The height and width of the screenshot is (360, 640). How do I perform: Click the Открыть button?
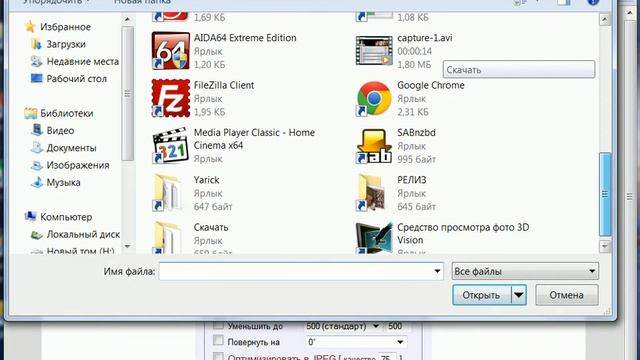tap(481, 295)
